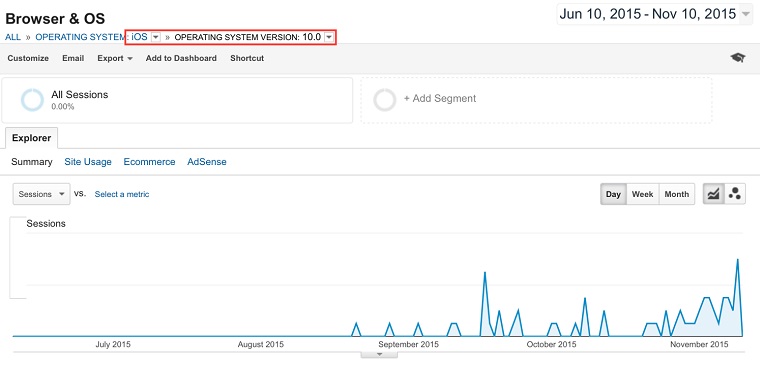The width and height of the screenshot is (760, 365).
Task: Click the Add Segment circle icon
Action: [385, 100]
